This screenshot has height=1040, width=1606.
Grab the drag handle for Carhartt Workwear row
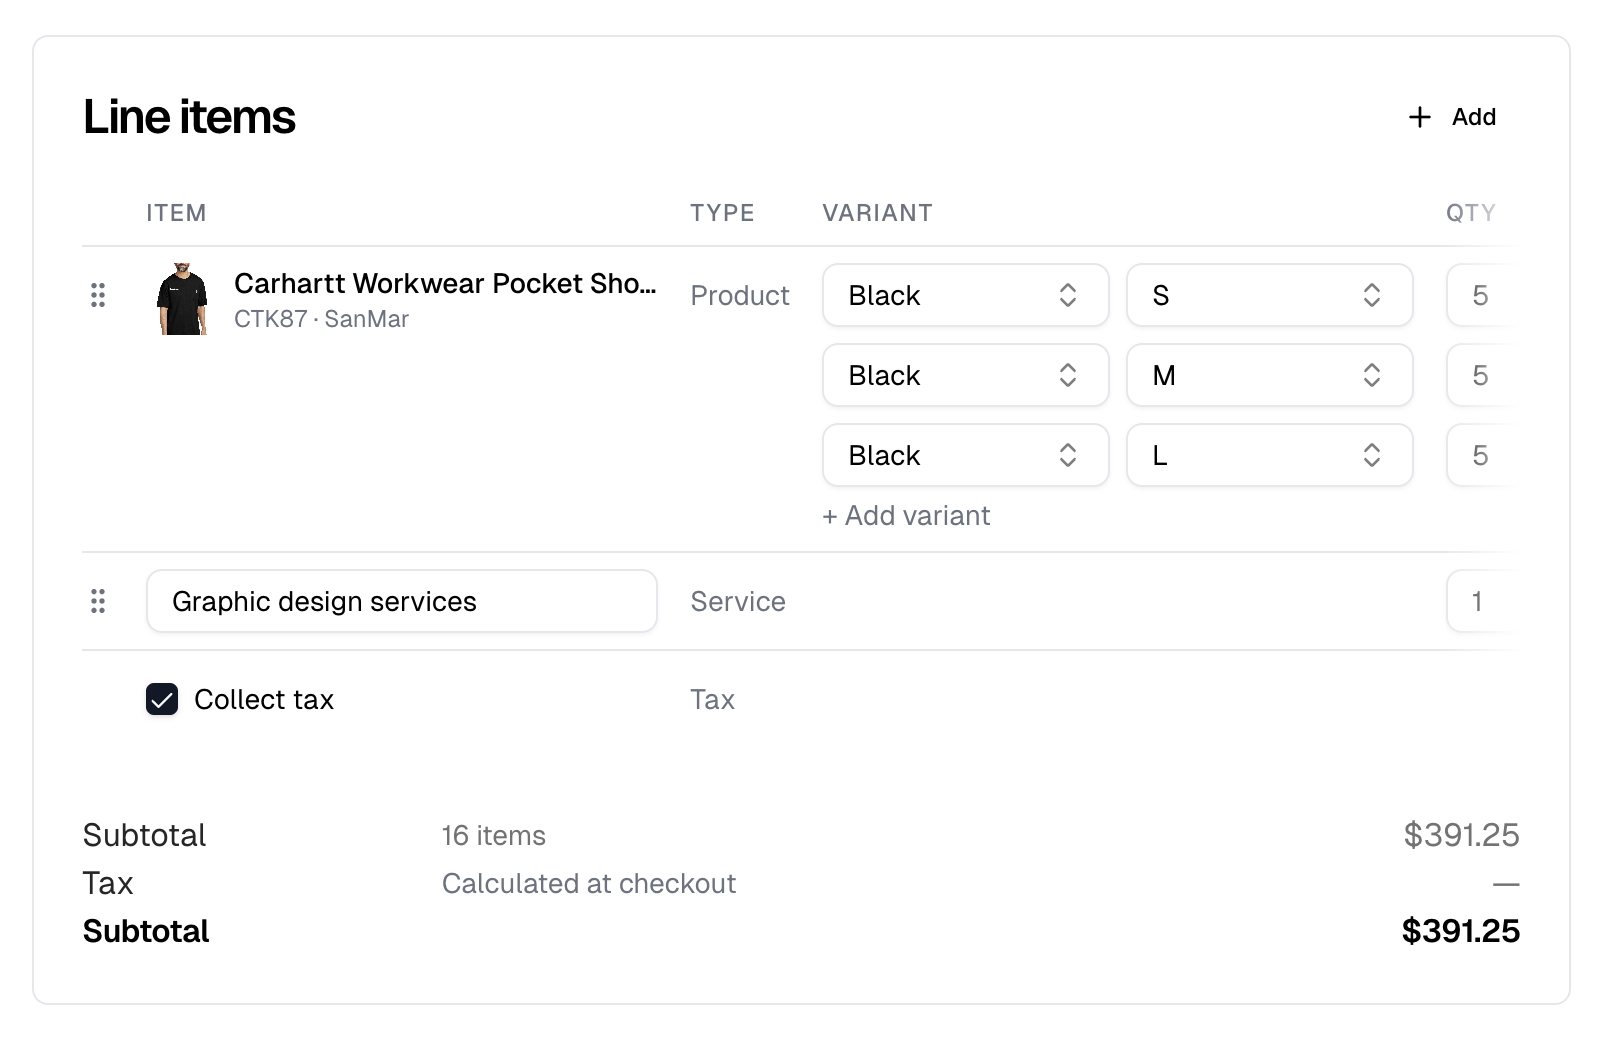point(98,295)
